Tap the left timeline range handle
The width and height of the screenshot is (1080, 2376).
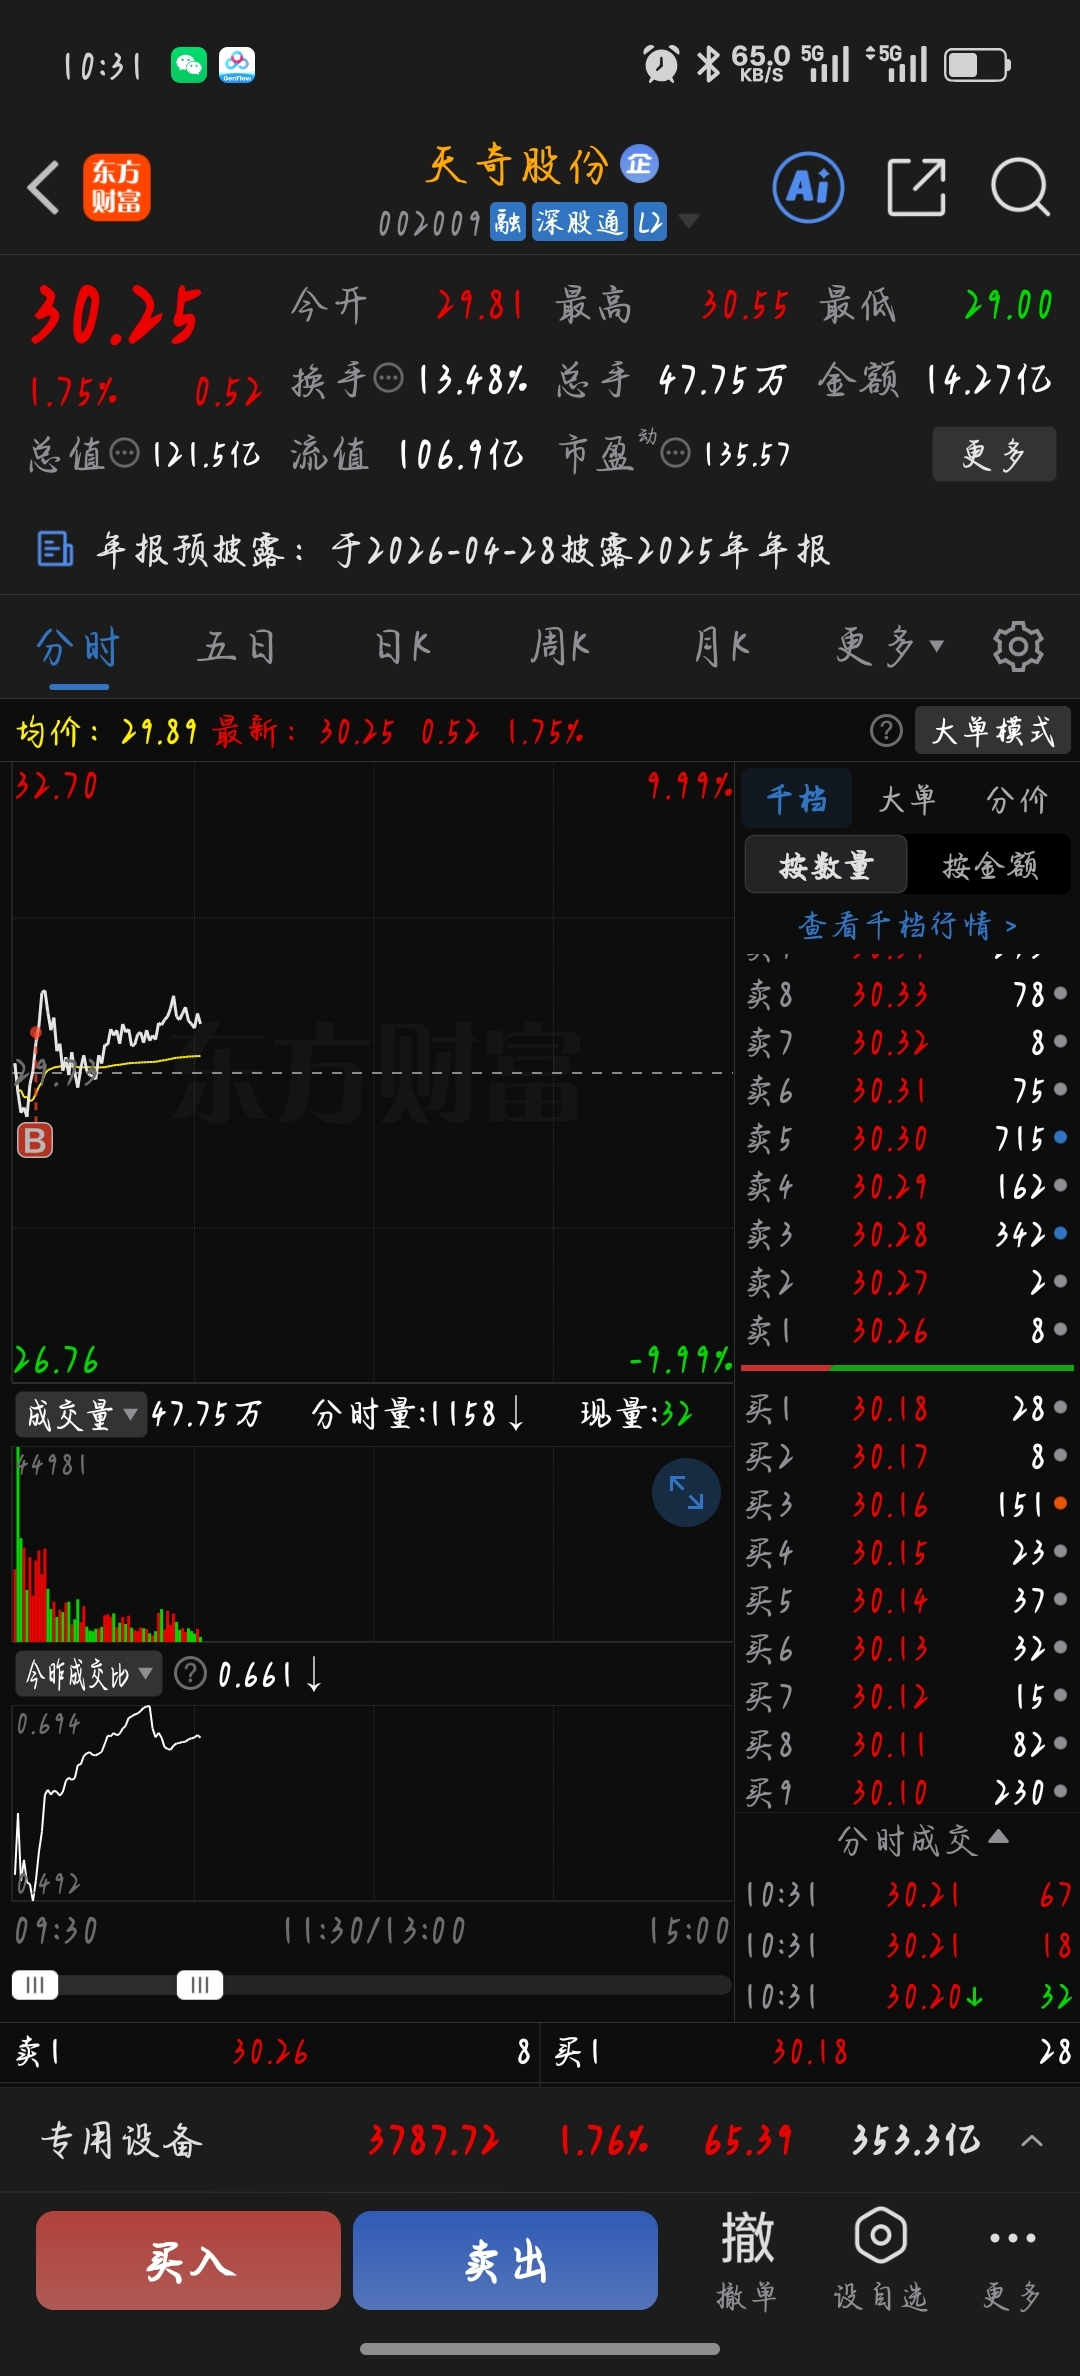click(35, 1985)
